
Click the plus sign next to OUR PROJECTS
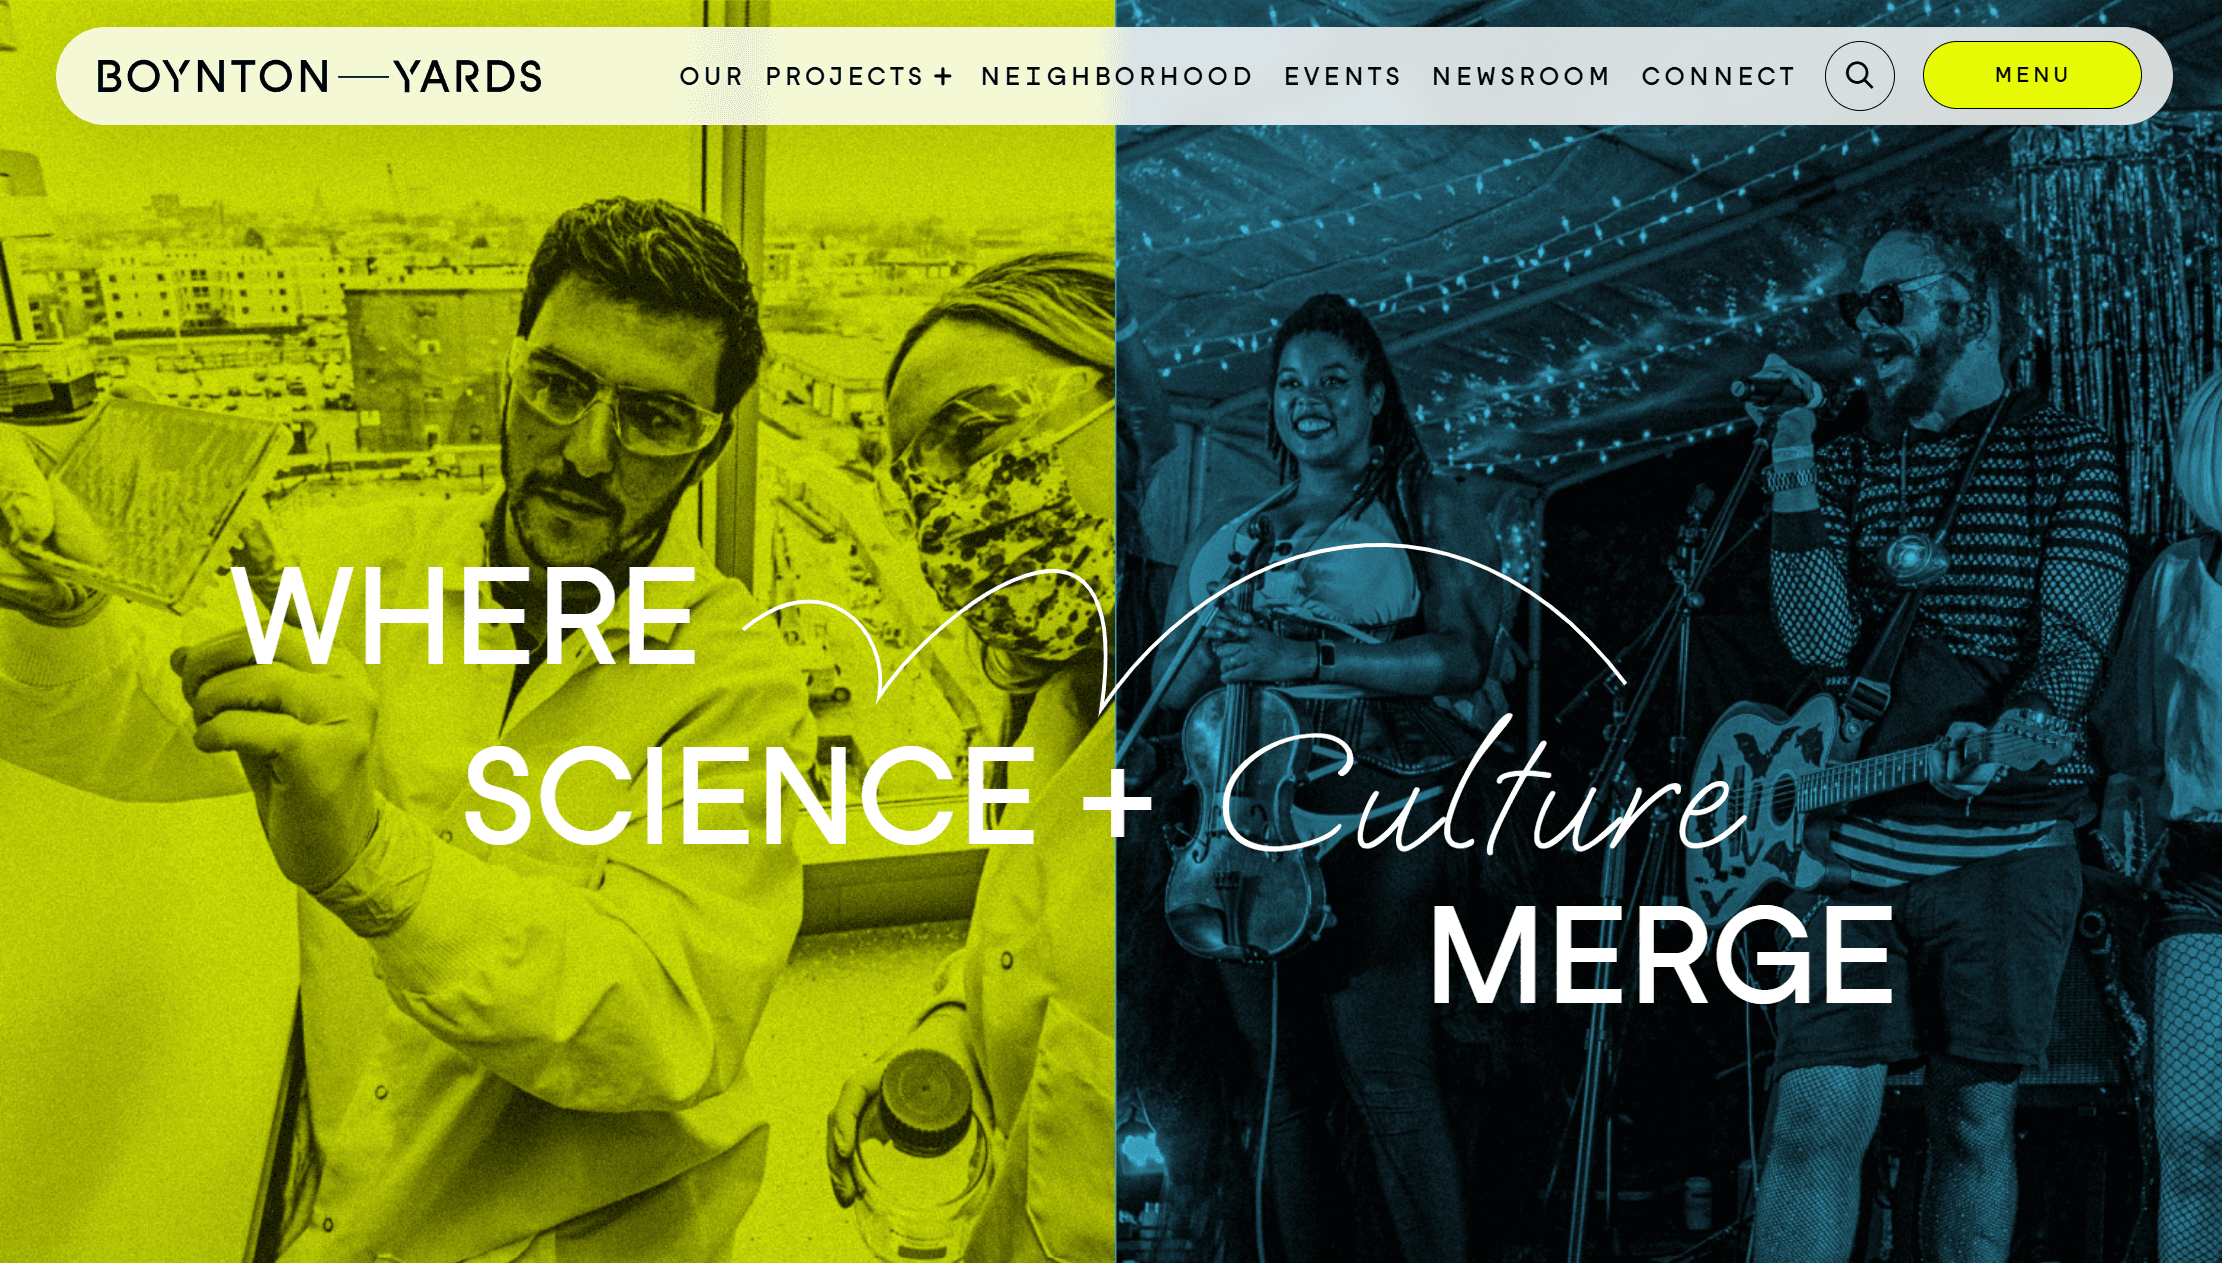(x=948, y=75)
